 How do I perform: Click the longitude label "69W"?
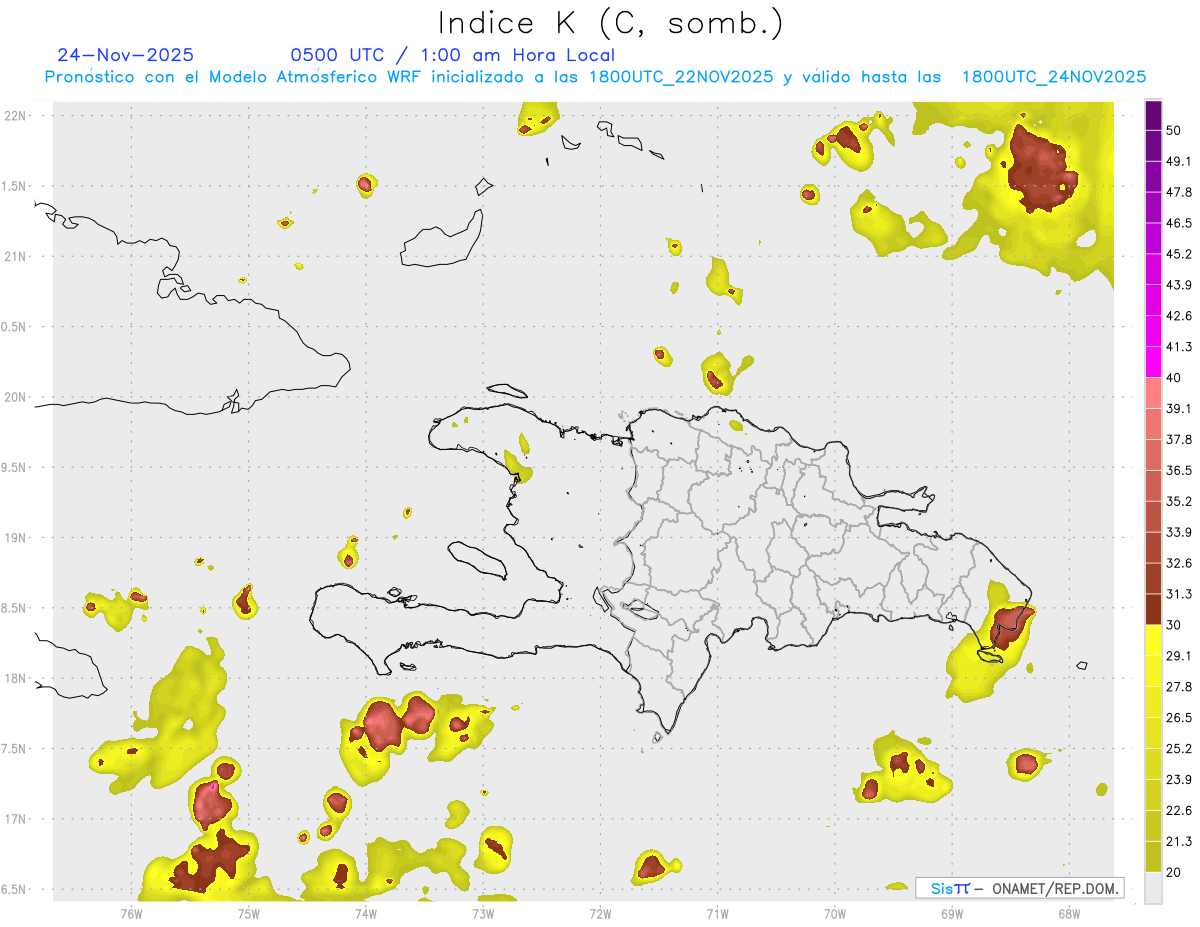[x=951, y=914]
